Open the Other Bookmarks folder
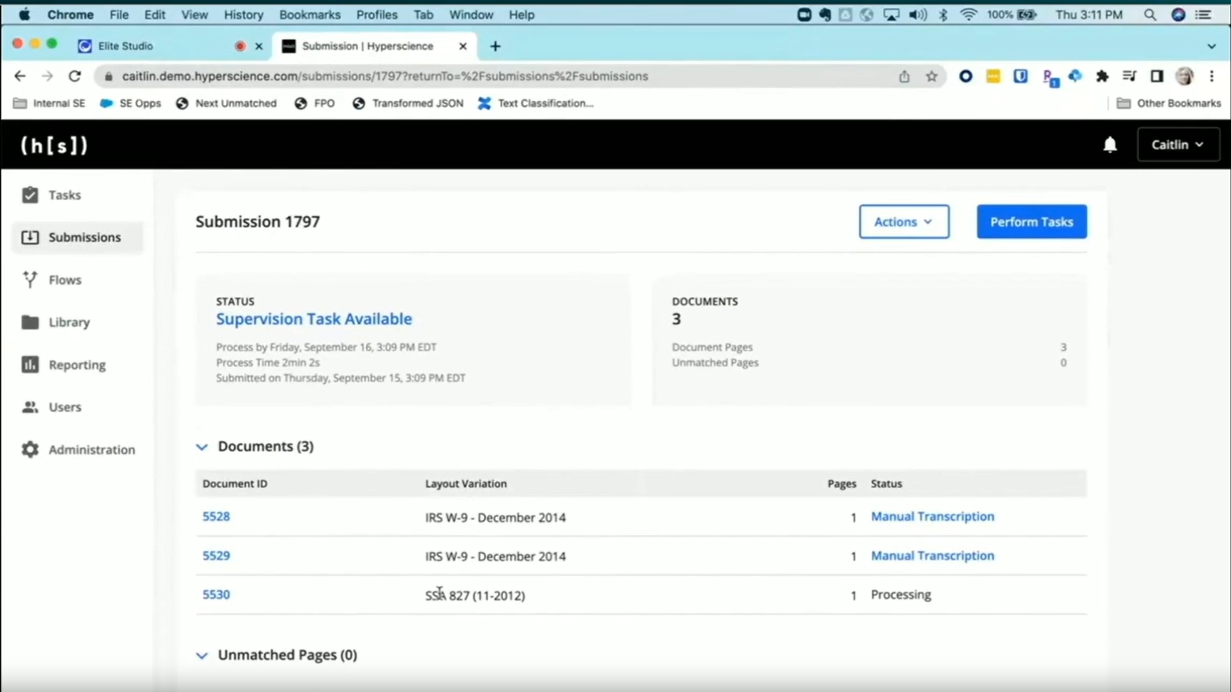The width and height of the screenshot is (1231, 692). point(1168,103)
